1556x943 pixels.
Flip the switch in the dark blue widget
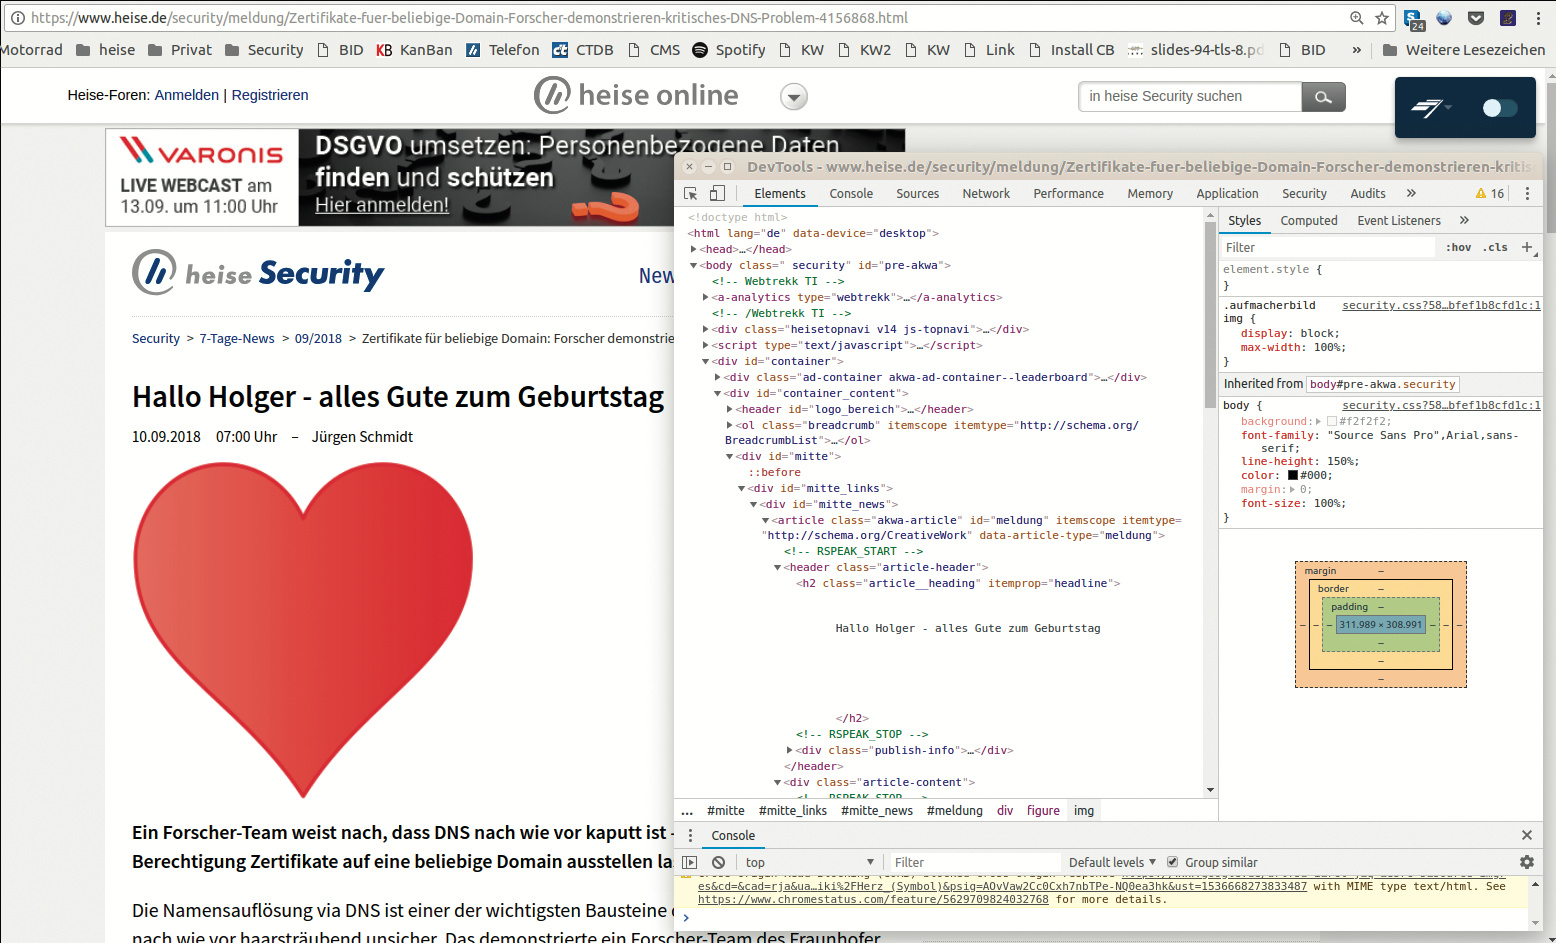click(x=1499, y=108)
